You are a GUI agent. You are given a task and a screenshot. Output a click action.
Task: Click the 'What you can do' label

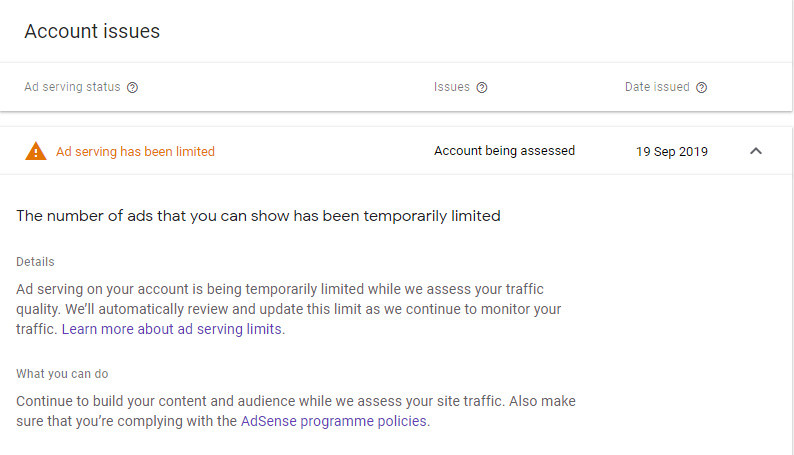click(62, 374)
